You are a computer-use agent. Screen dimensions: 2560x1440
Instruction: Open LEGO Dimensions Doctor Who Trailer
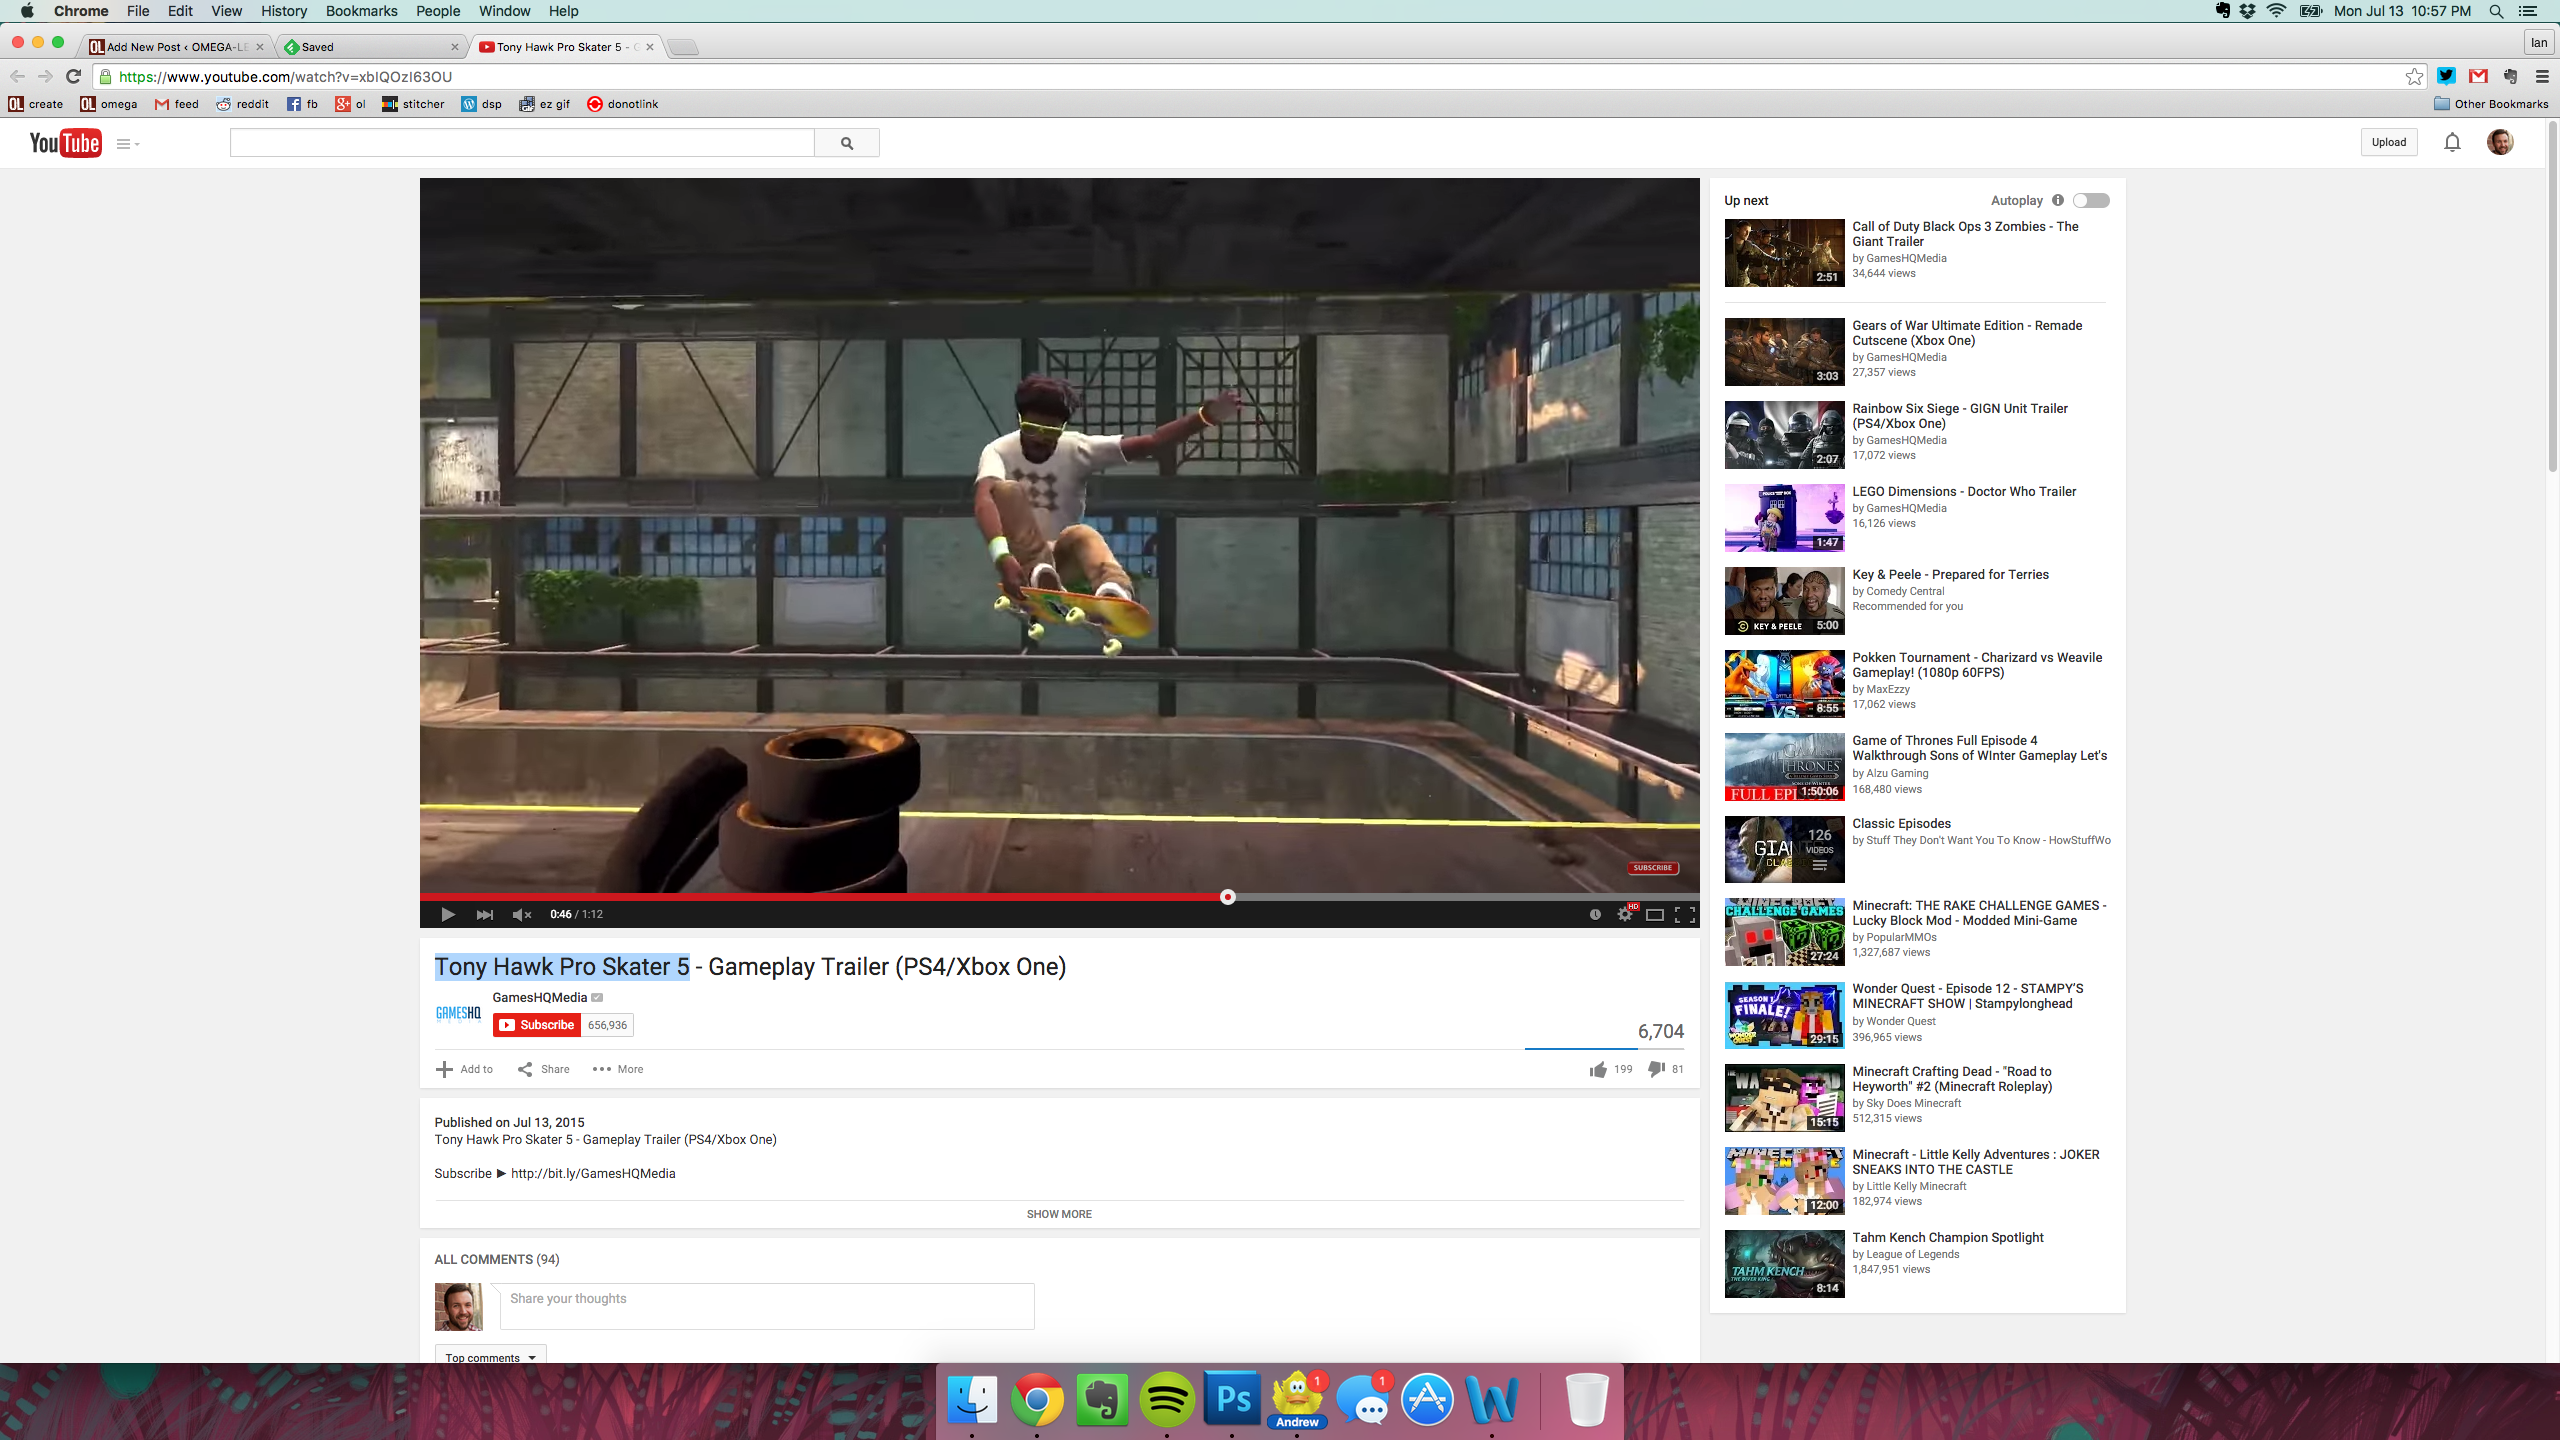coord(1964,491)
